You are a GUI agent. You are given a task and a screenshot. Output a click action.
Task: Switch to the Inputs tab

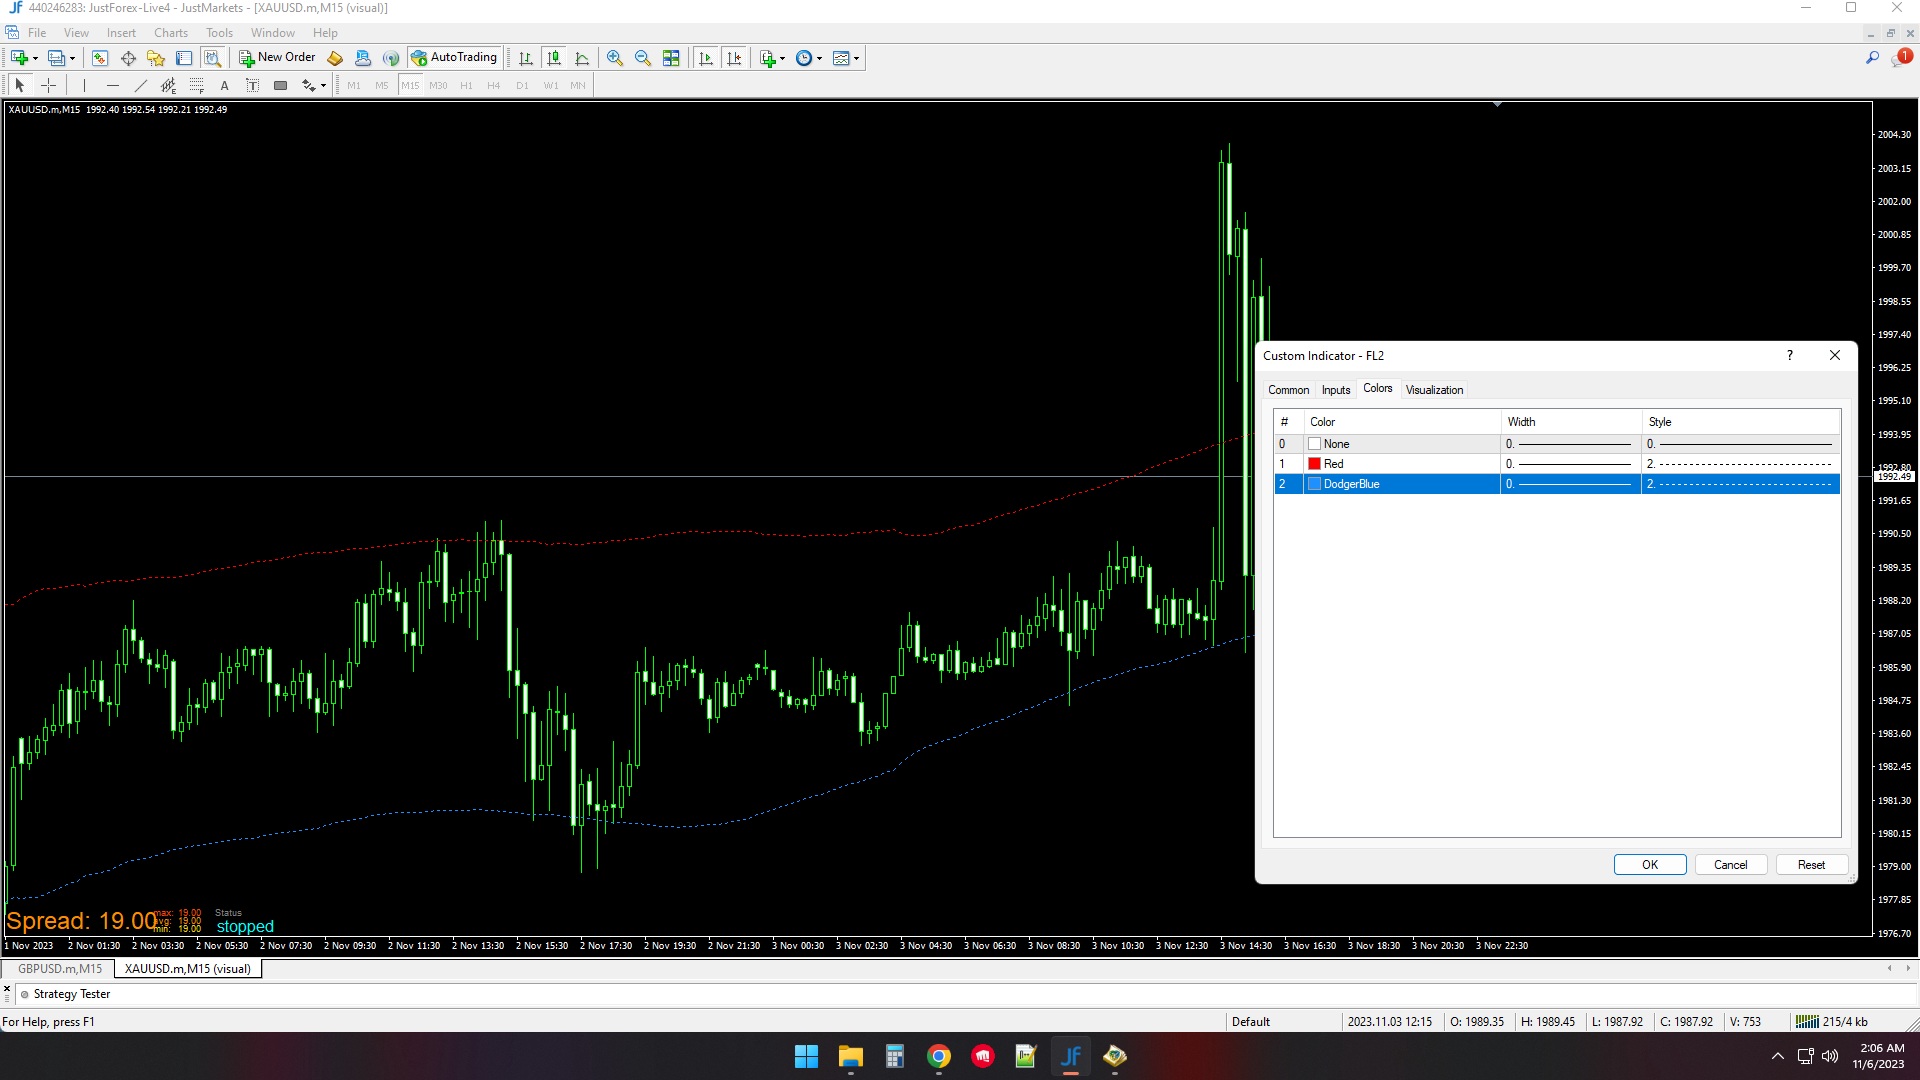pyautogui.click(x=1335, y=390)
